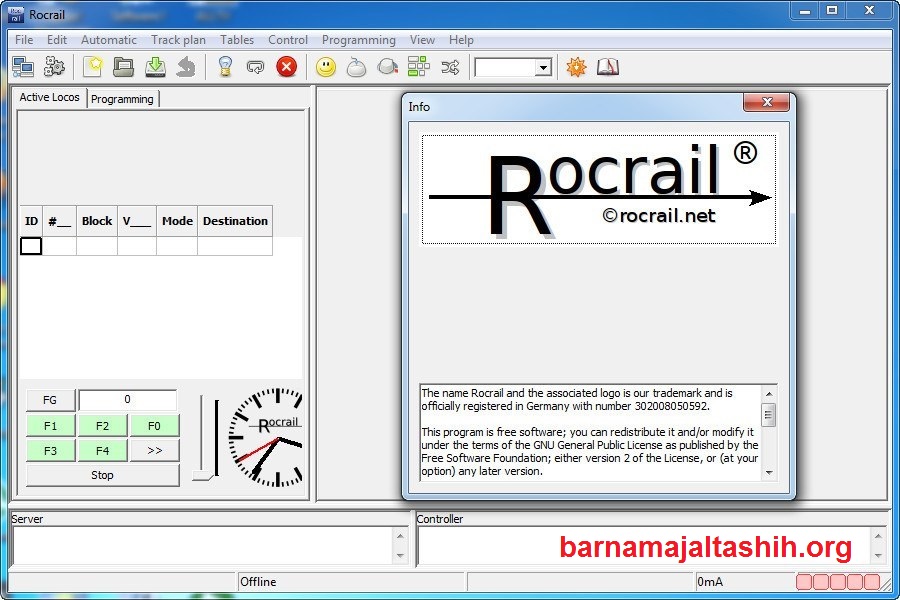
Task: Click the green download upload plan icon
Action: pyautogui.click(x=155, y=67)
